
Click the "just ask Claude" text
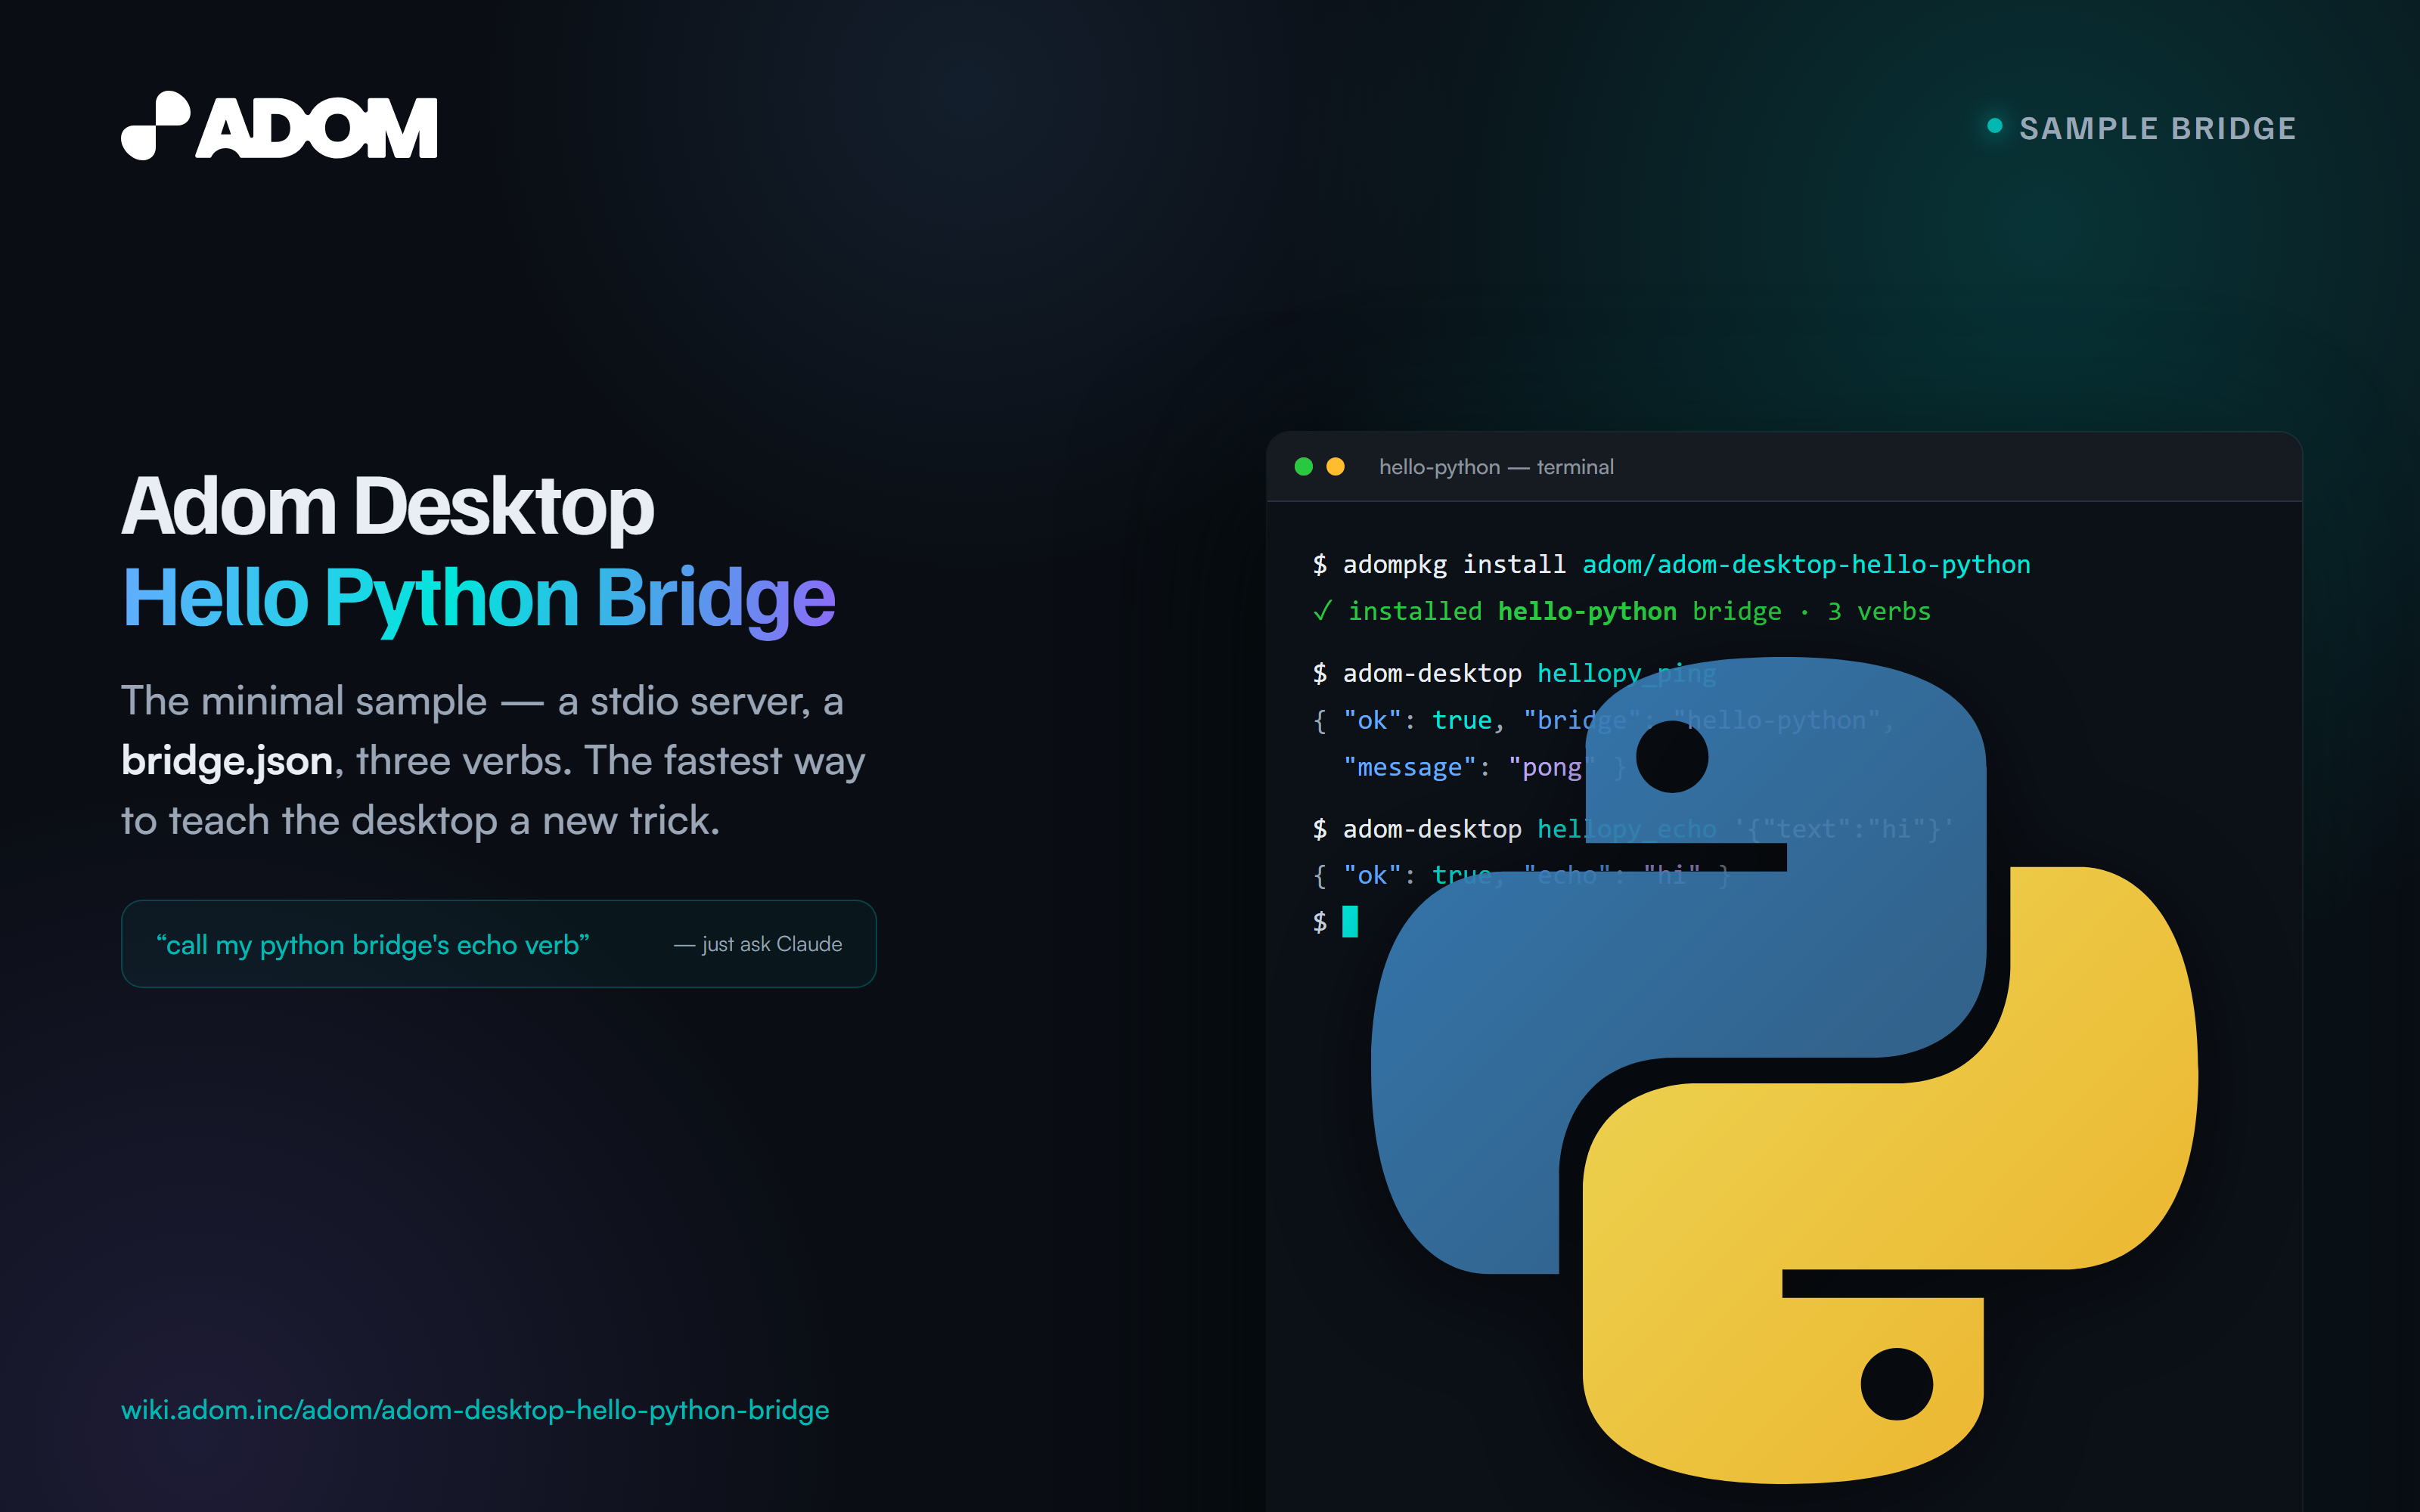pyautogui.click(x=758, y=944)
